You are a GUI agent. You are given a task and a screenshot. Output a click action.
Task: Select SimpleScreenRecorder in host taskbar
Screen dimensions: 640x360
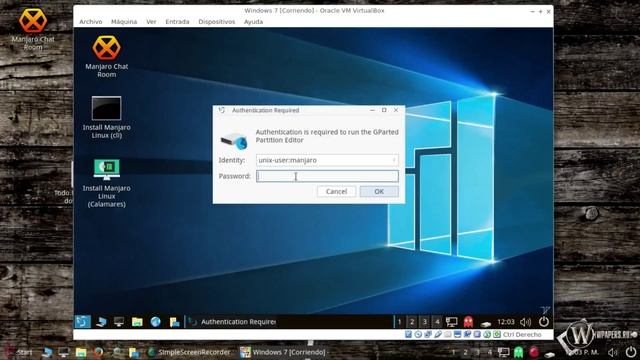point(189,352)
